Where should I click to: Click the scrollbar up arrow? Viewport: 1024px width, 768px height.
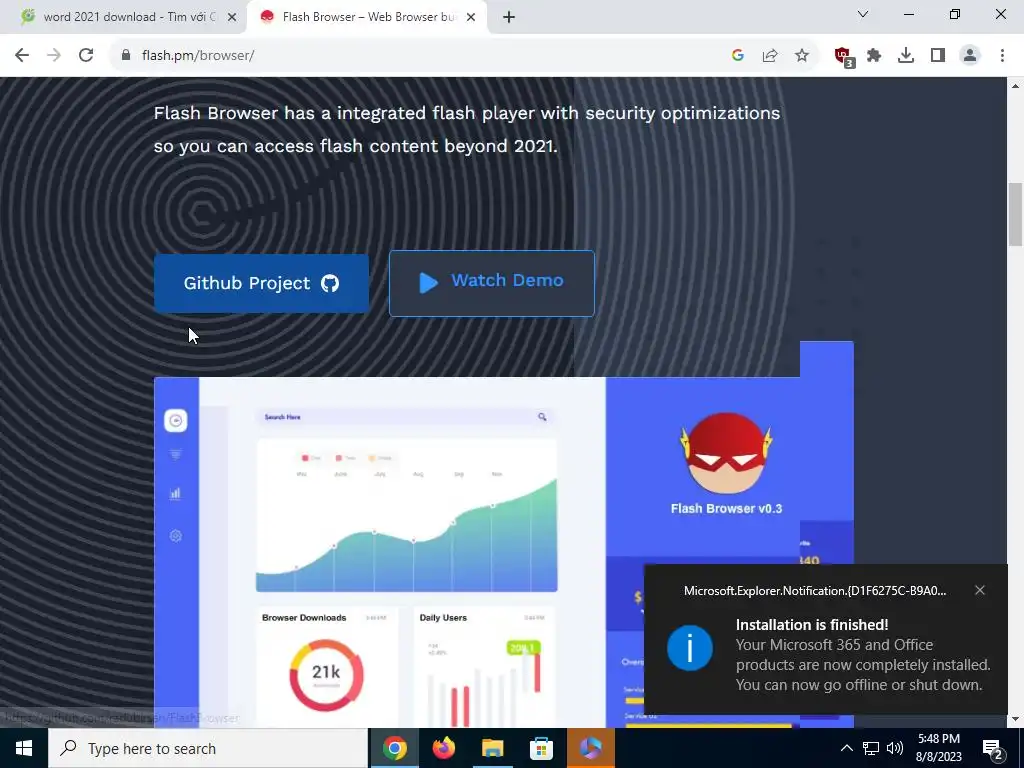(1016, 85)
